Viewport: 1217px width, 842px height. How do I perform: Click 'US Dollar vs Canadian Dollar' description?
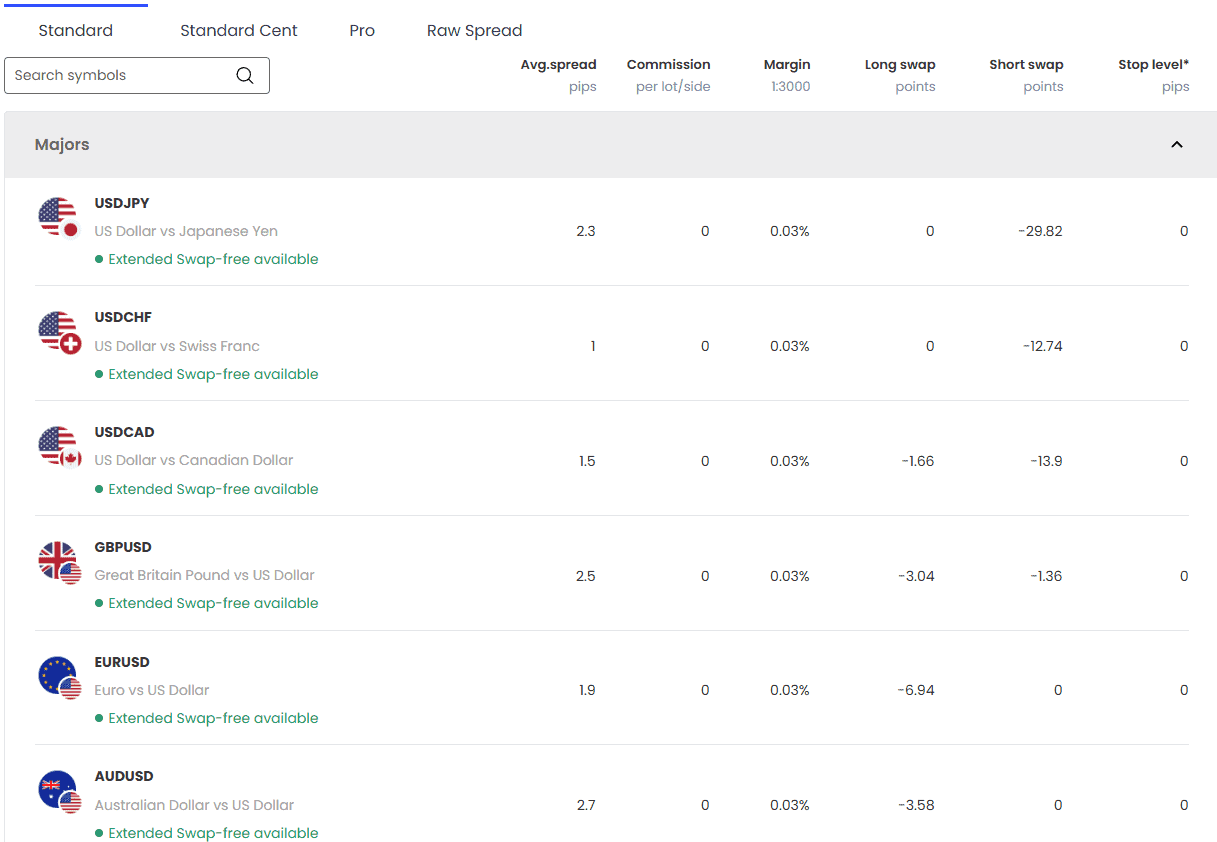(194, 461)
